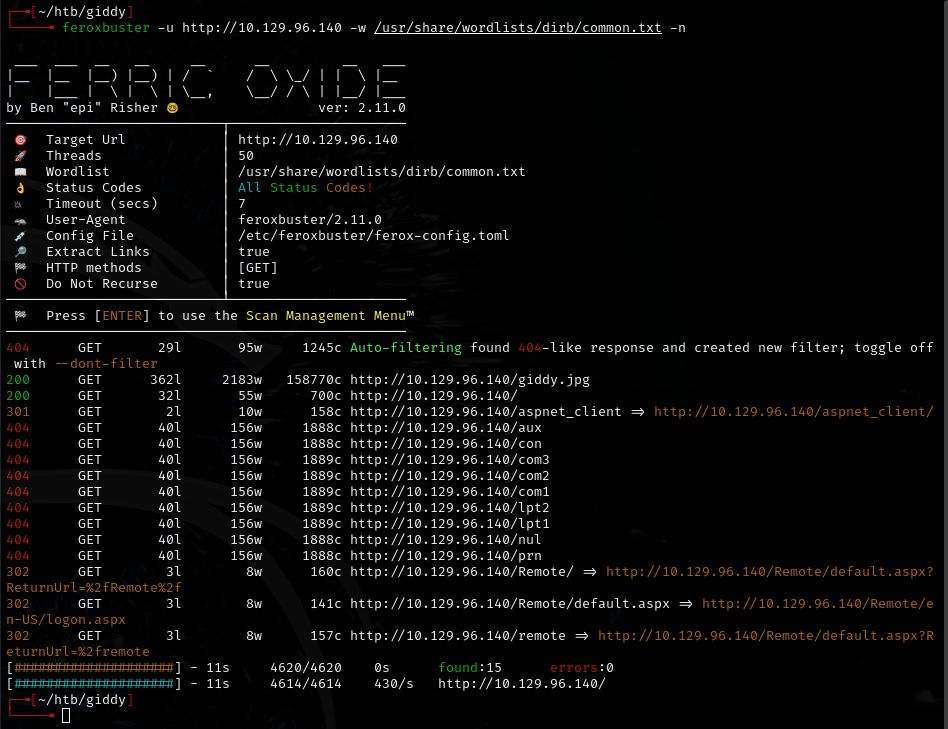Click the cyan 4614/4614 progress bar
This screenshot has height=729, width=948.
[94, 684]
